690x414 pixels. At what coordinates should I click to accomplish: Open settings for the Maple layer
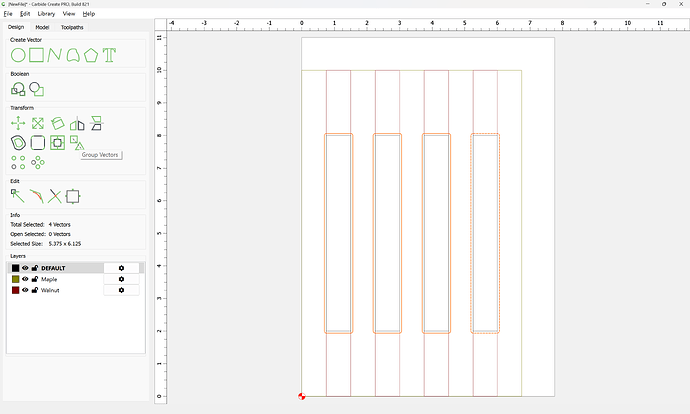point(121,279)
